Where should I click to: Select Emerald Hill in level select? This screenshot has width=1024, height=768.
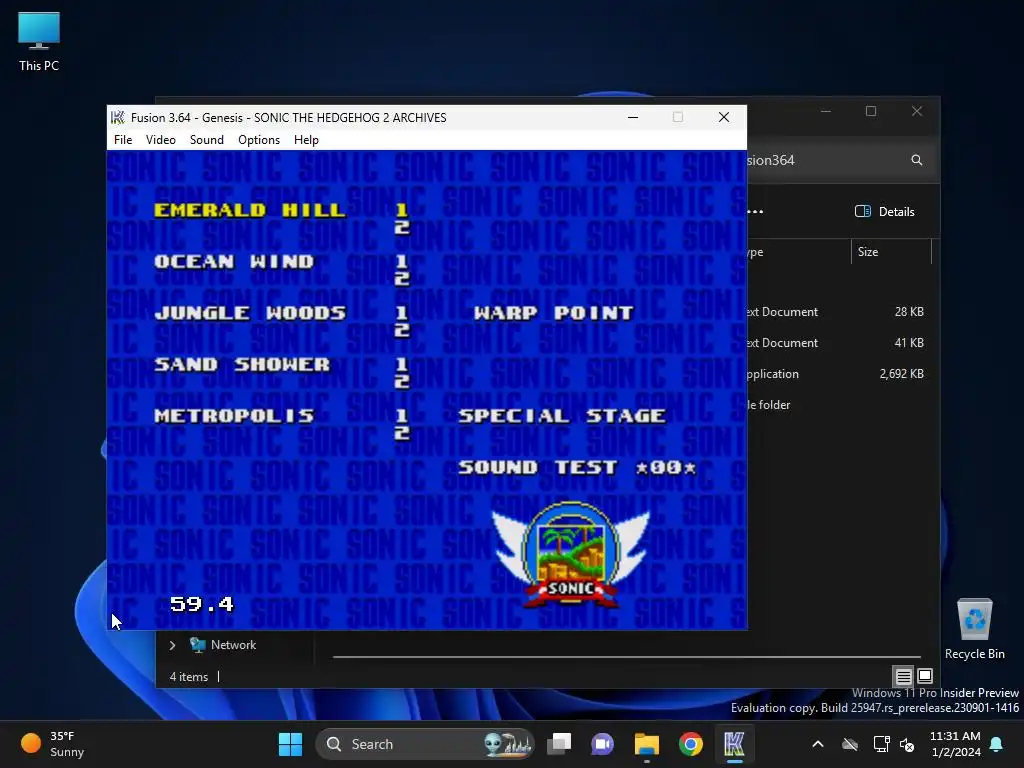click(249, 210)
